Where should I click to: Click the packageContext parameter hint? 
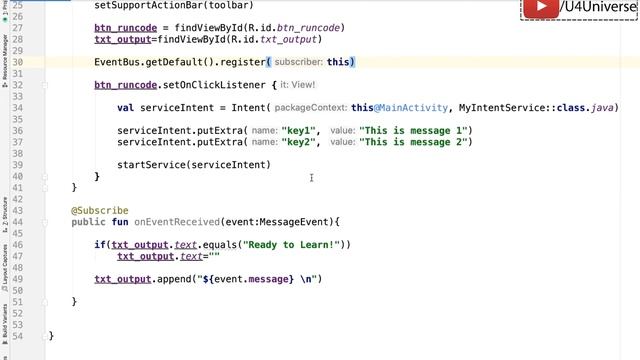311,108
